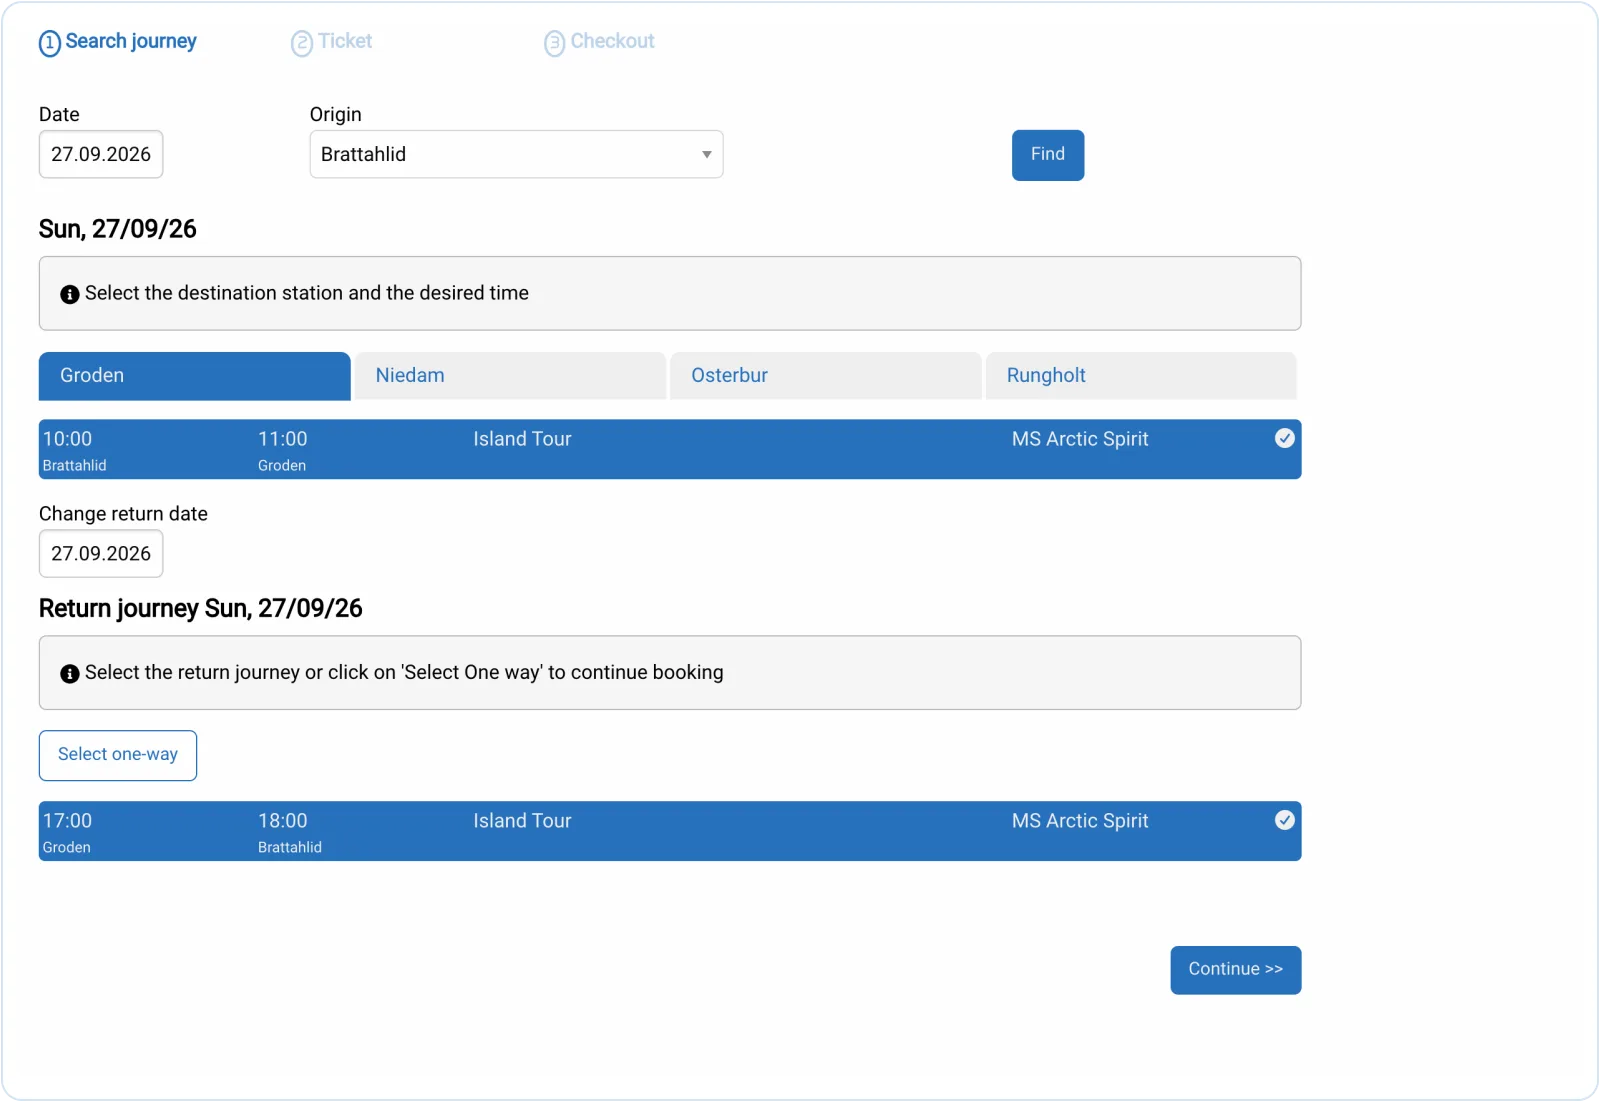Click the step 1 circle icon

tap(50, 44)
